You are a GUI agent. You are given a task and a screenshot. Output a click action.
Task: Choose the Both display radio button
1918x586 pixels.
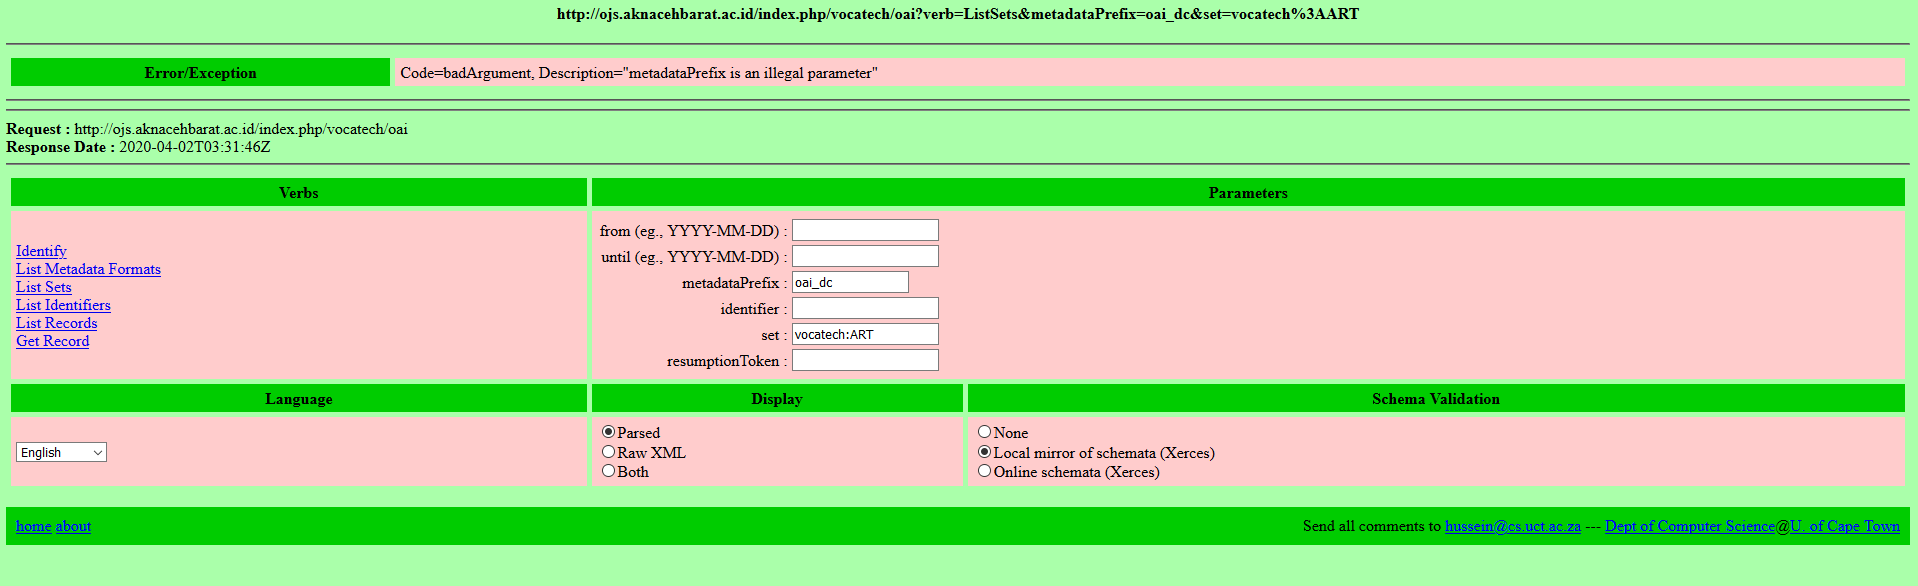click(x=608, y=471)
